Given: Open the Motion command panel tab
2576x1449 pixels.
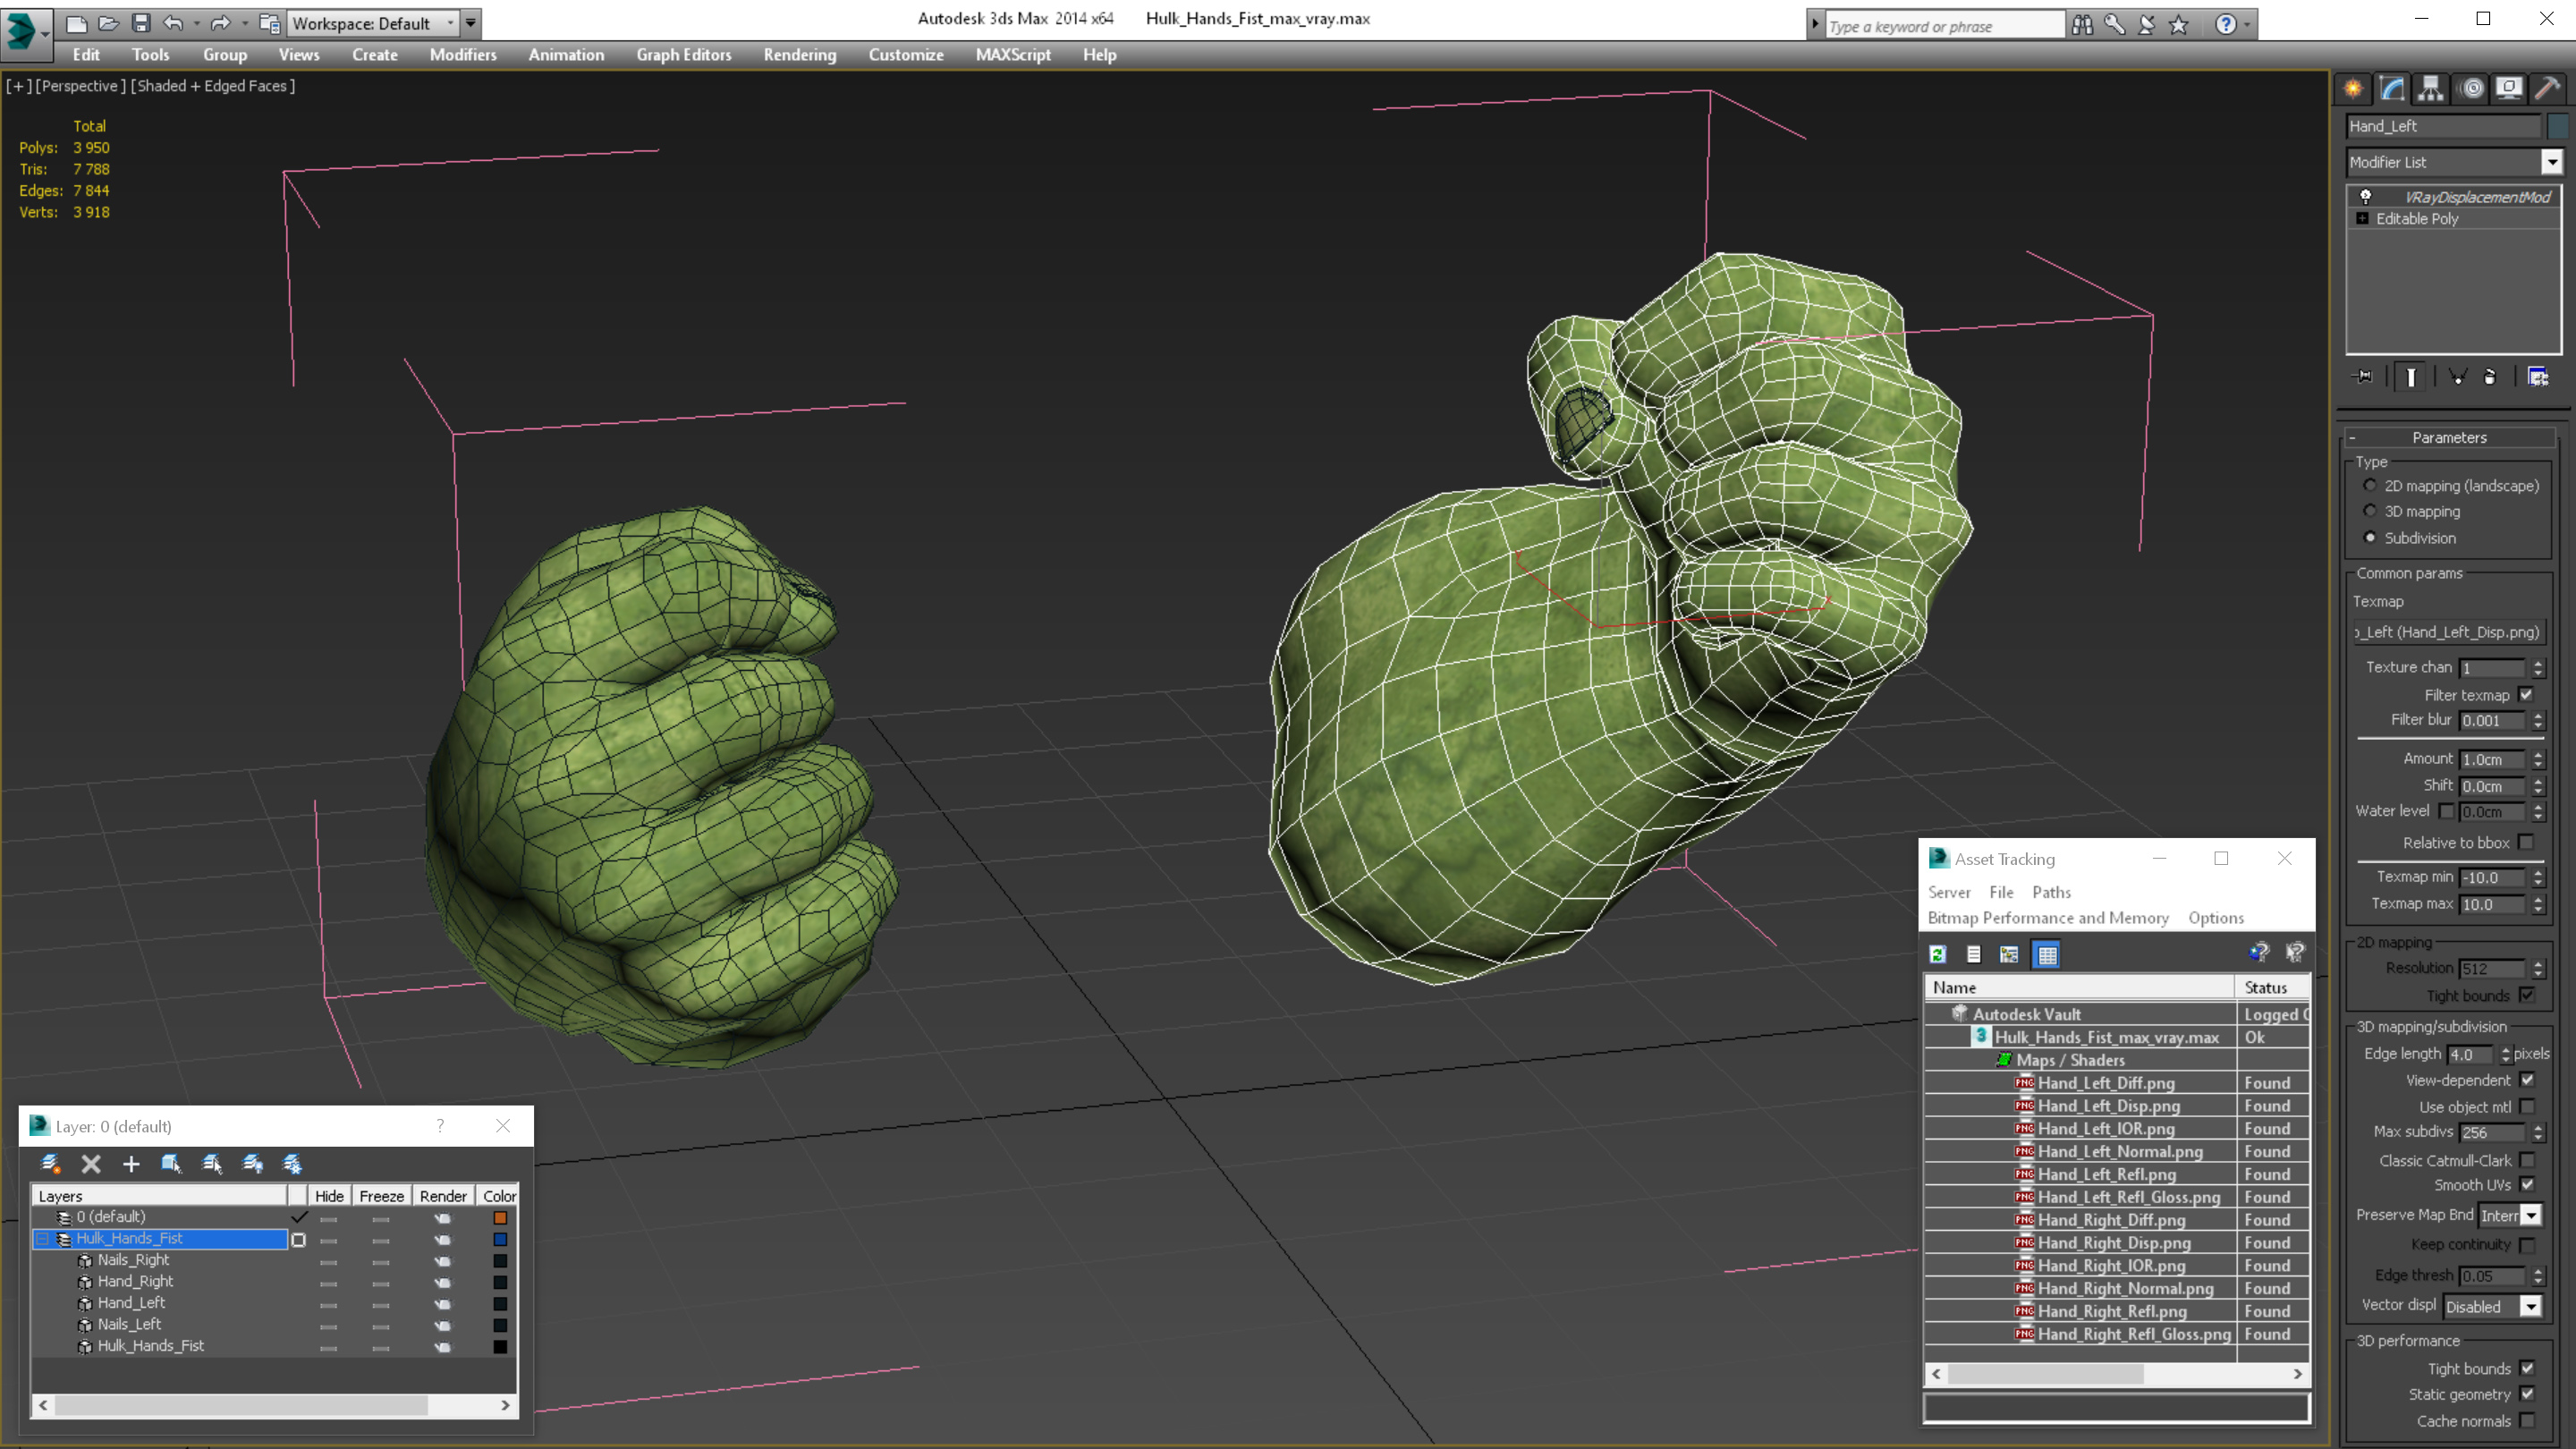Looking at the screenshot, I should 2471,88.
